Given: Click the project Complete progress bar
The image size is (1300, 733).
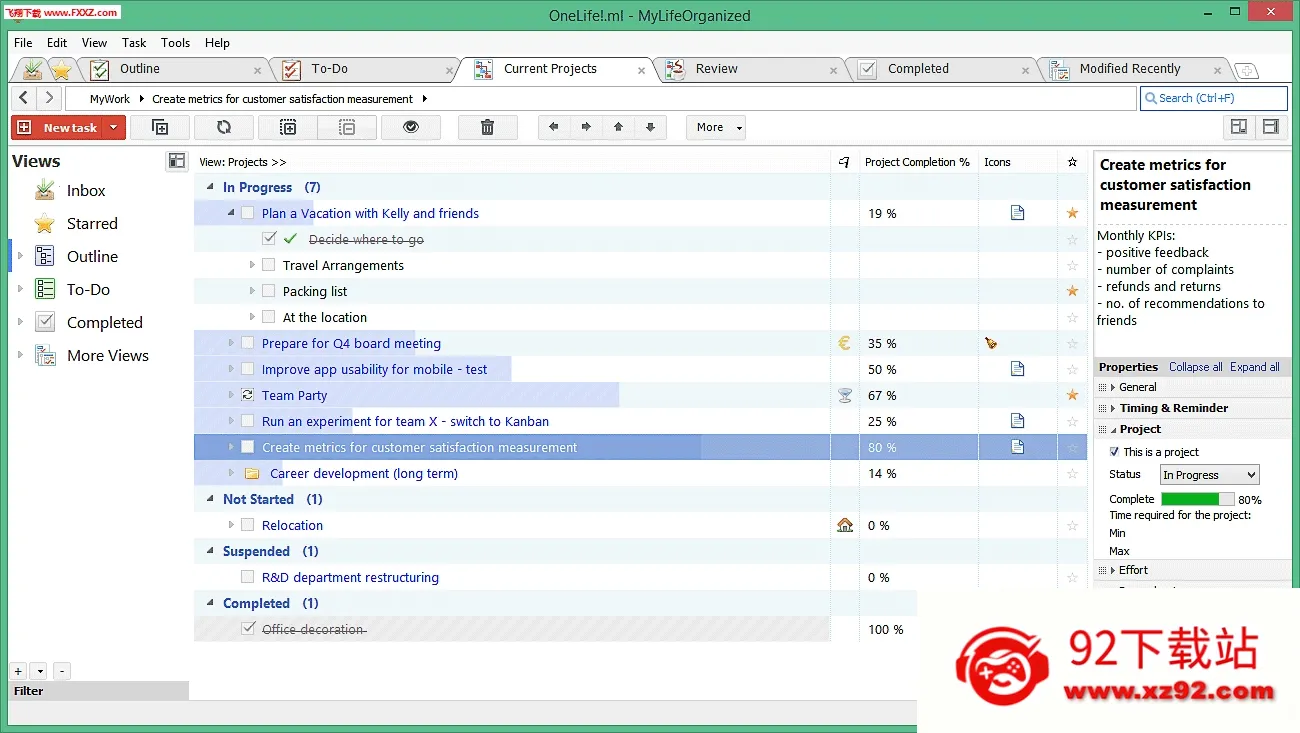Looking at the screenshot, I should (x=1197, y=499).
